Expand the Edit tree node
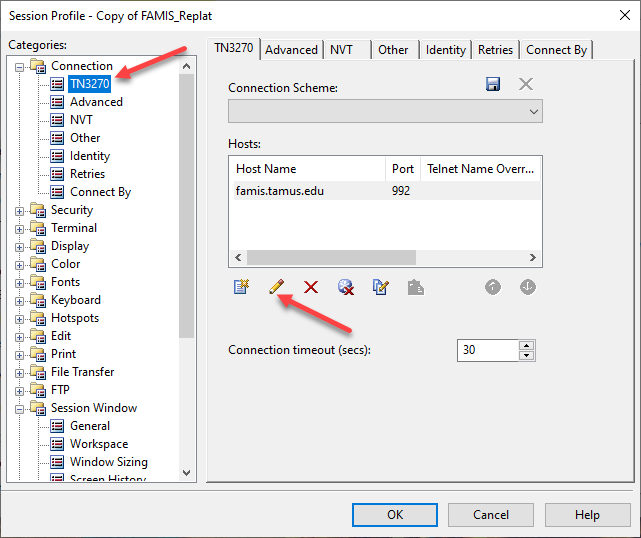The width and height of the screenshot is (641, 538). pyautogui.click(x=19, y=337)
